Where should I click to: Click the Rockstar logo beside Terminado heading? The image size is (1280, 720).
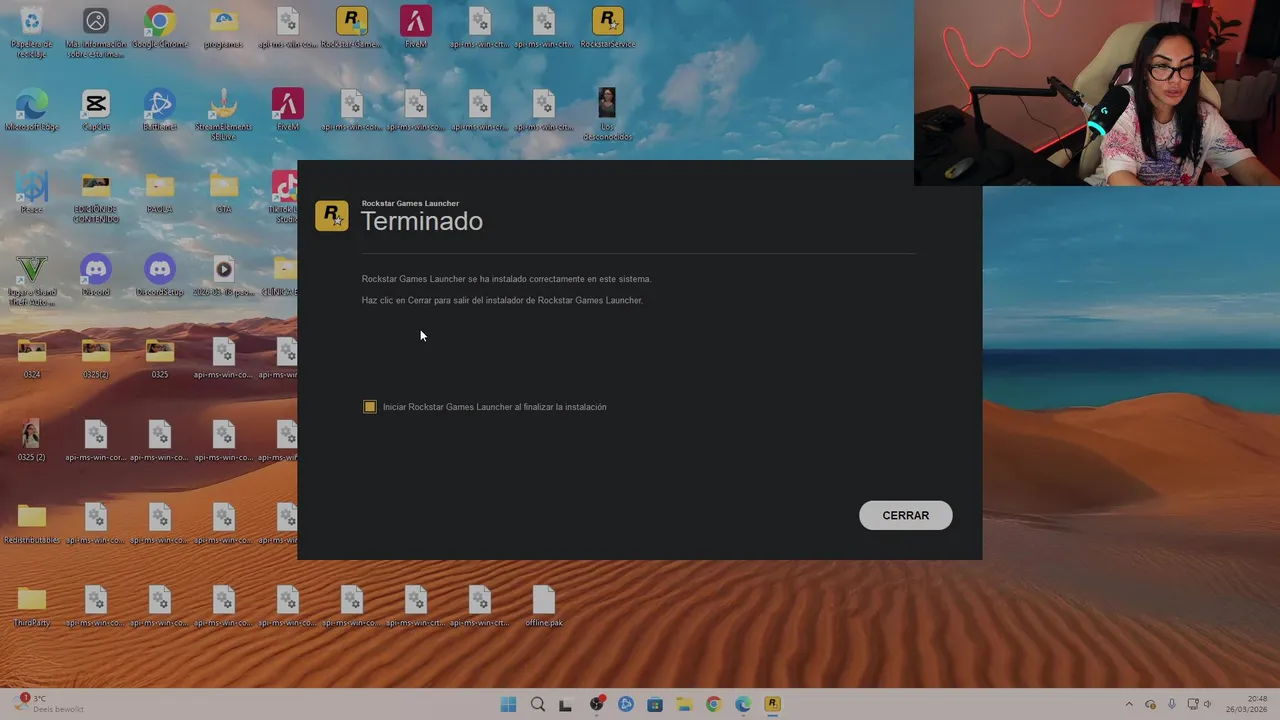click(x=332, y=216)
